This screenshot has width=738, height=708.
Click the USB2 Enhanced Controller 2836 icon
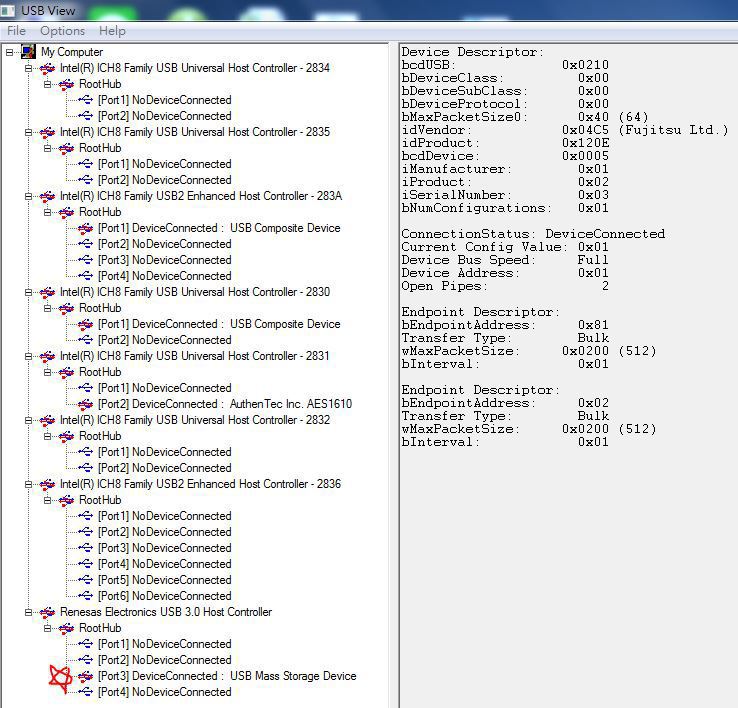47,484
